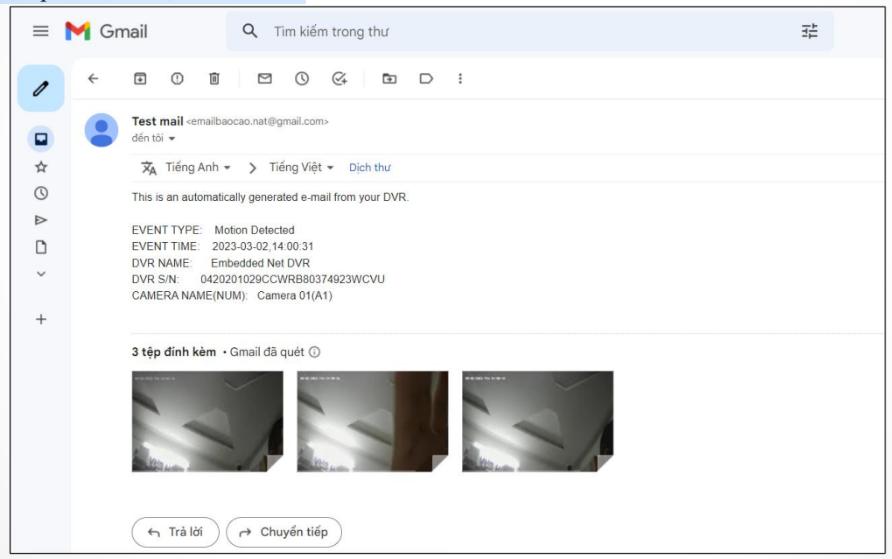The width and height of the screenshot is (892, 559).
Task: Click the DVR serial number 0420201029CCWRB80374923WCVU
Action: coord(292,279)
